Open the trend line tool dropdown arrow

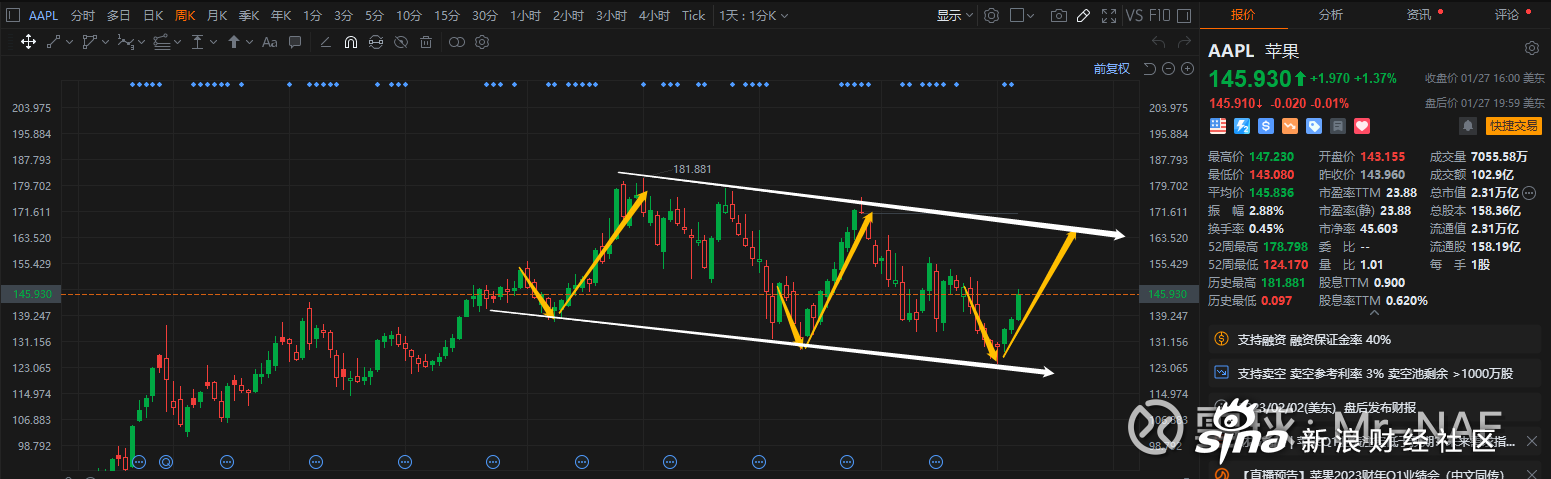[69, 42]
